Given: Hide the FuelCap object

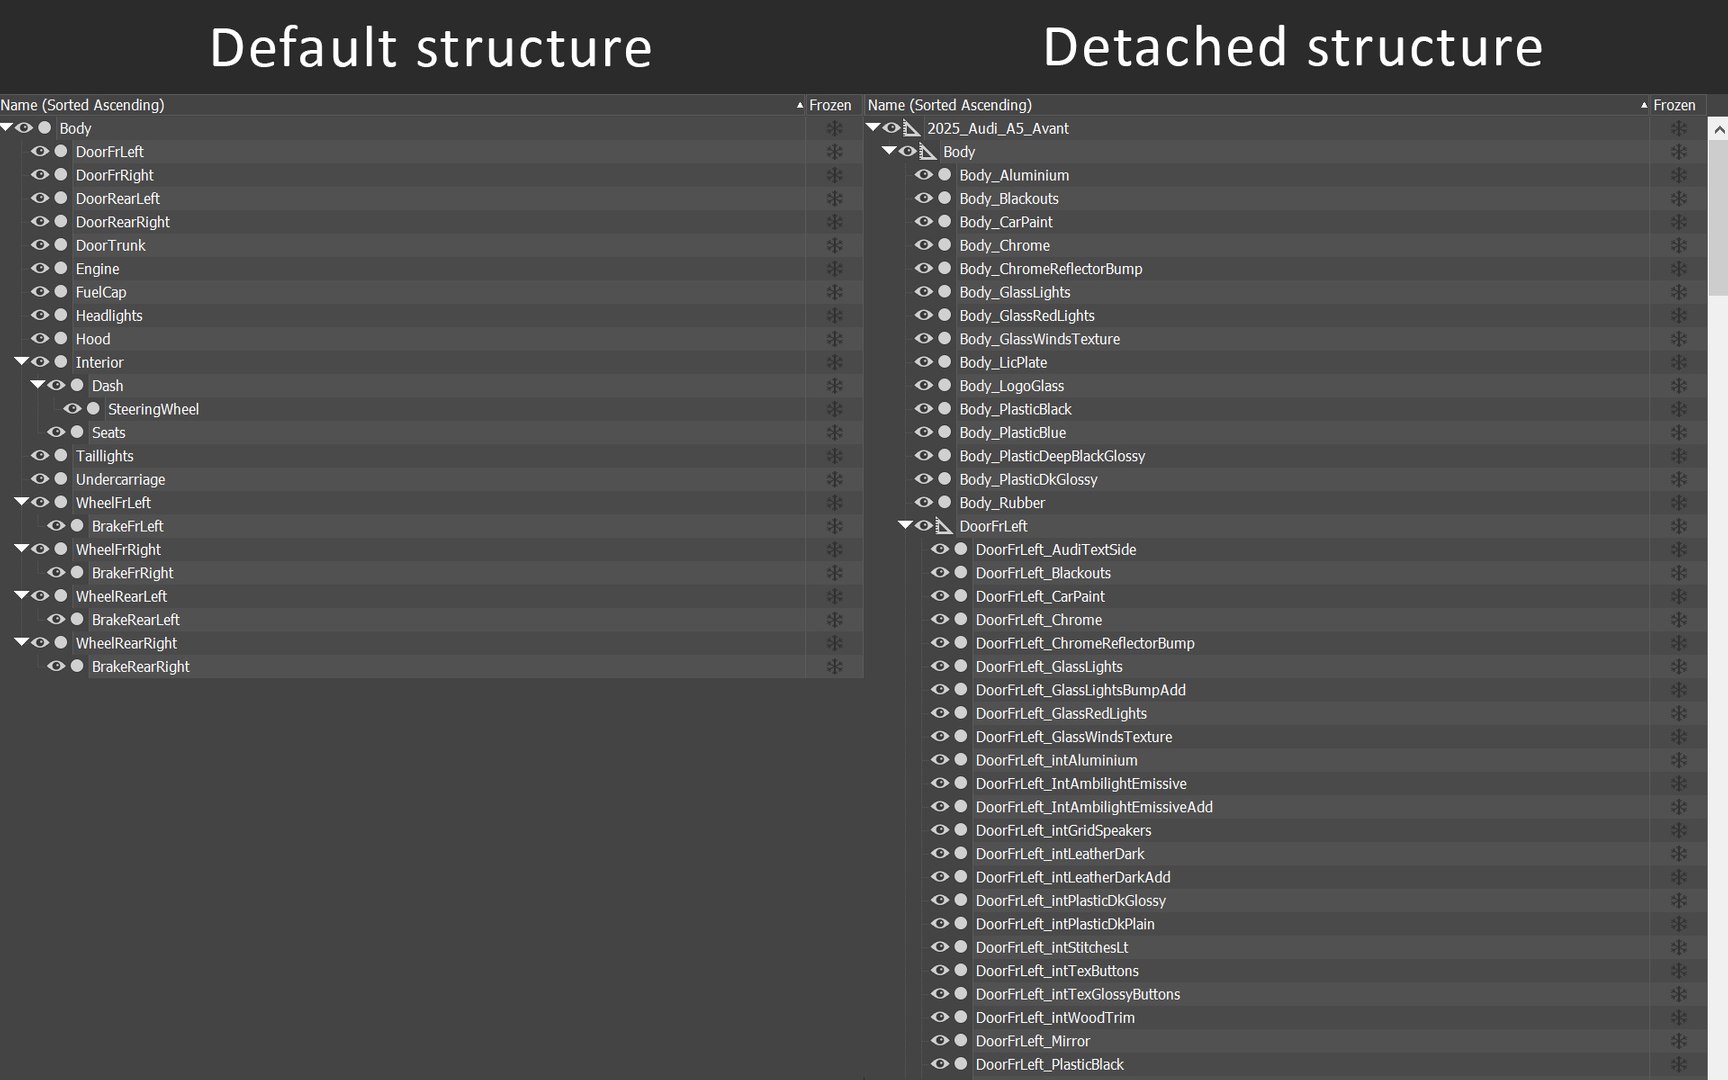Looking at the screenshot, I should (x=40, y=292).
